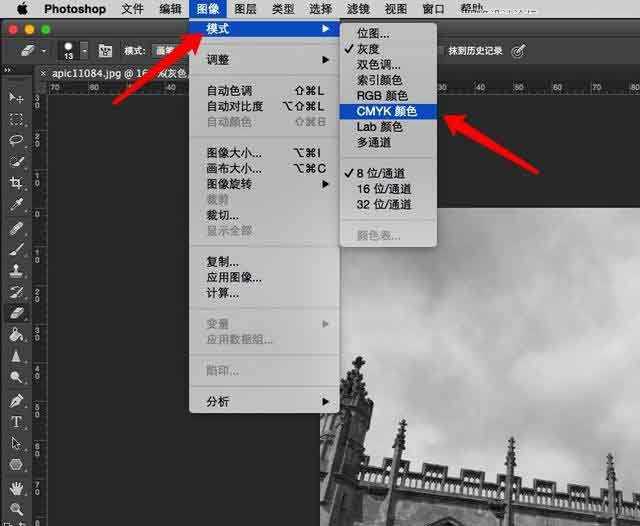The image size is (640, 526).
Task: Select the Eyedropper tool
Action: point(16,204)
